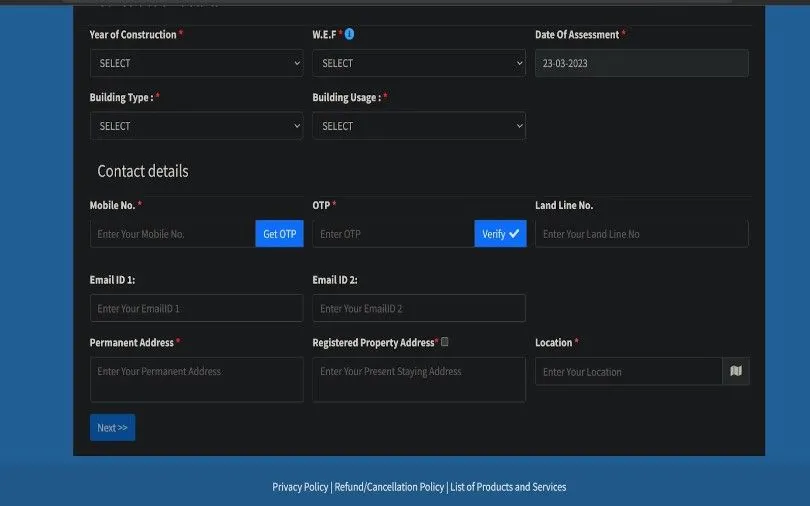810x506 pixels.
Task: Click the W.E.F info icon
Action: [x=349, y=34]
